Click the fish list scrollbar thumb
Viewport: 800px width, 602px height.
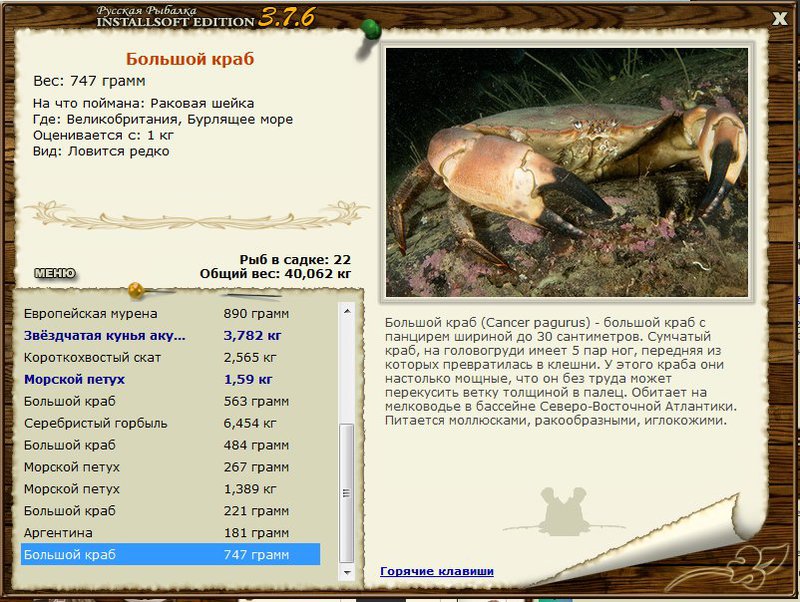click(x=347, y=493)
